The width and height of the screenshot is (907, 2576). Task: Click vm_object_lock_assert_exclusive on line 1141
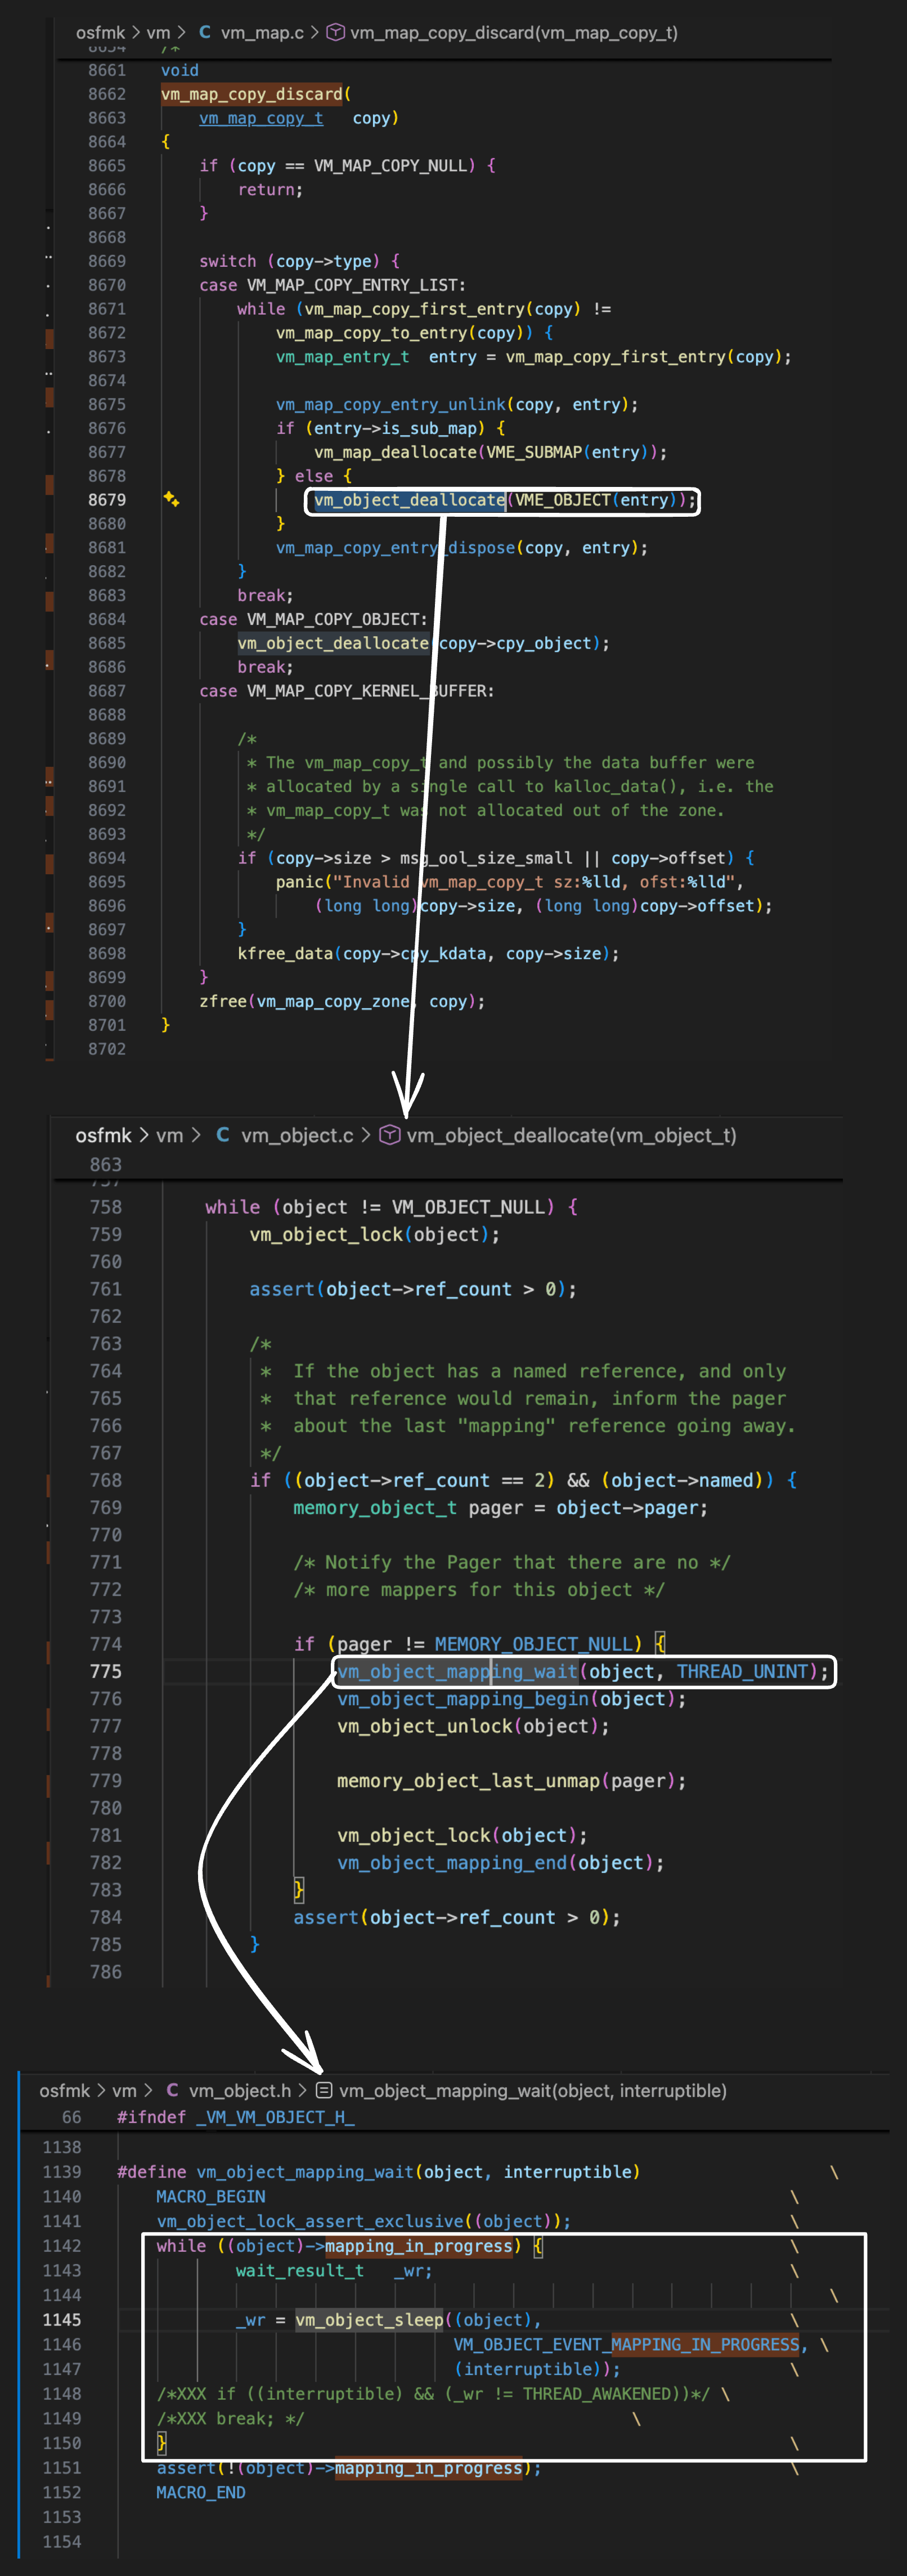tap(311, 2221)
